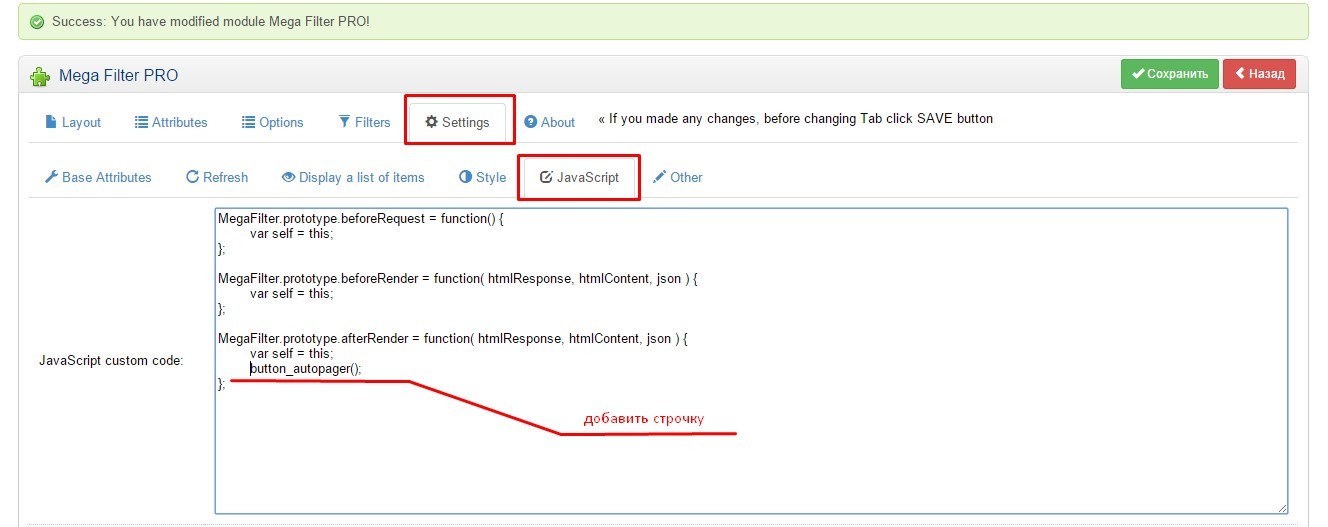Click the textarea resize handle corner

pos(1281,507)
